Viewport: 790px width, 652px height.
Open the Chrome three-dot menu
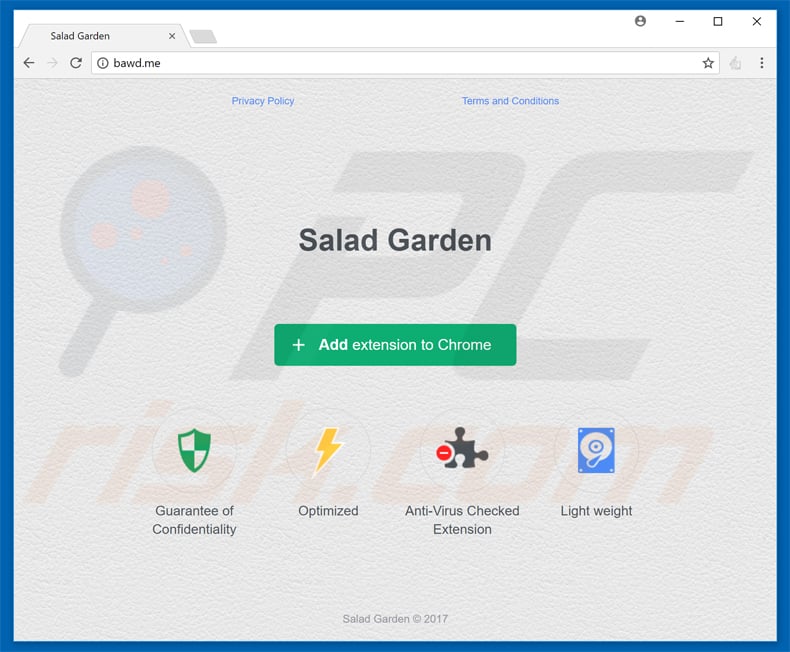click(x=761, y=63)
